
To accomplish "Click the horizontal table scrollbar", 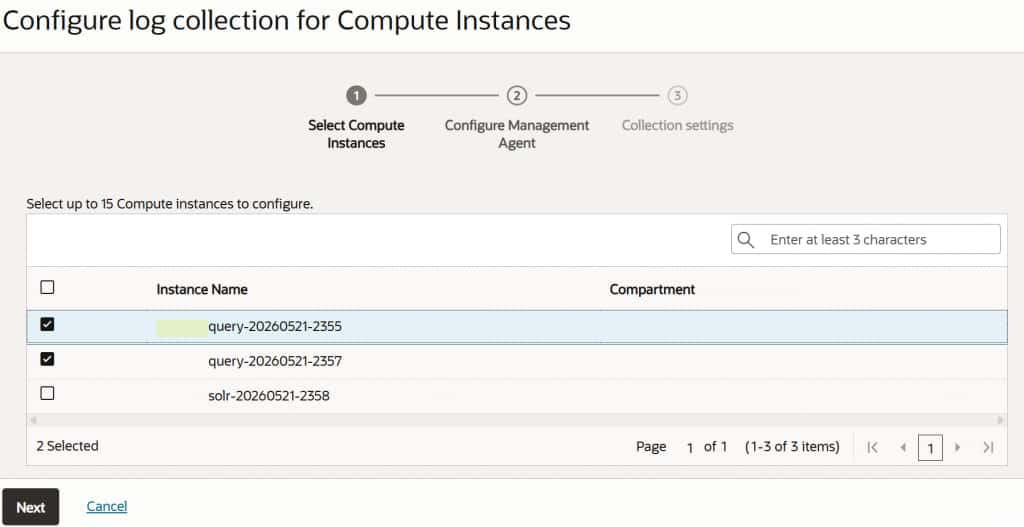I will coord(517,420).
